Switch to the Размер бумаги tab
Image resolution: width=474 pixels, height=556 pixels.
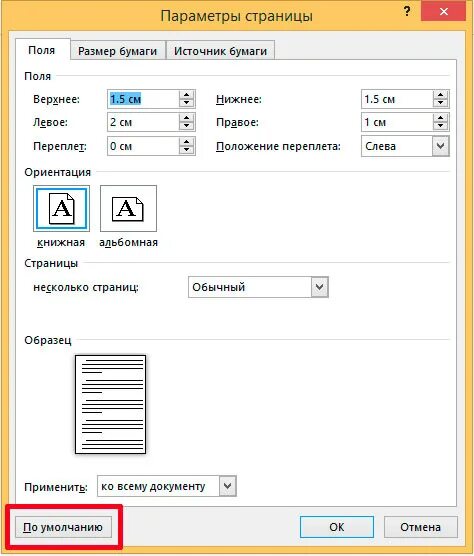click(x=118, y=51)
